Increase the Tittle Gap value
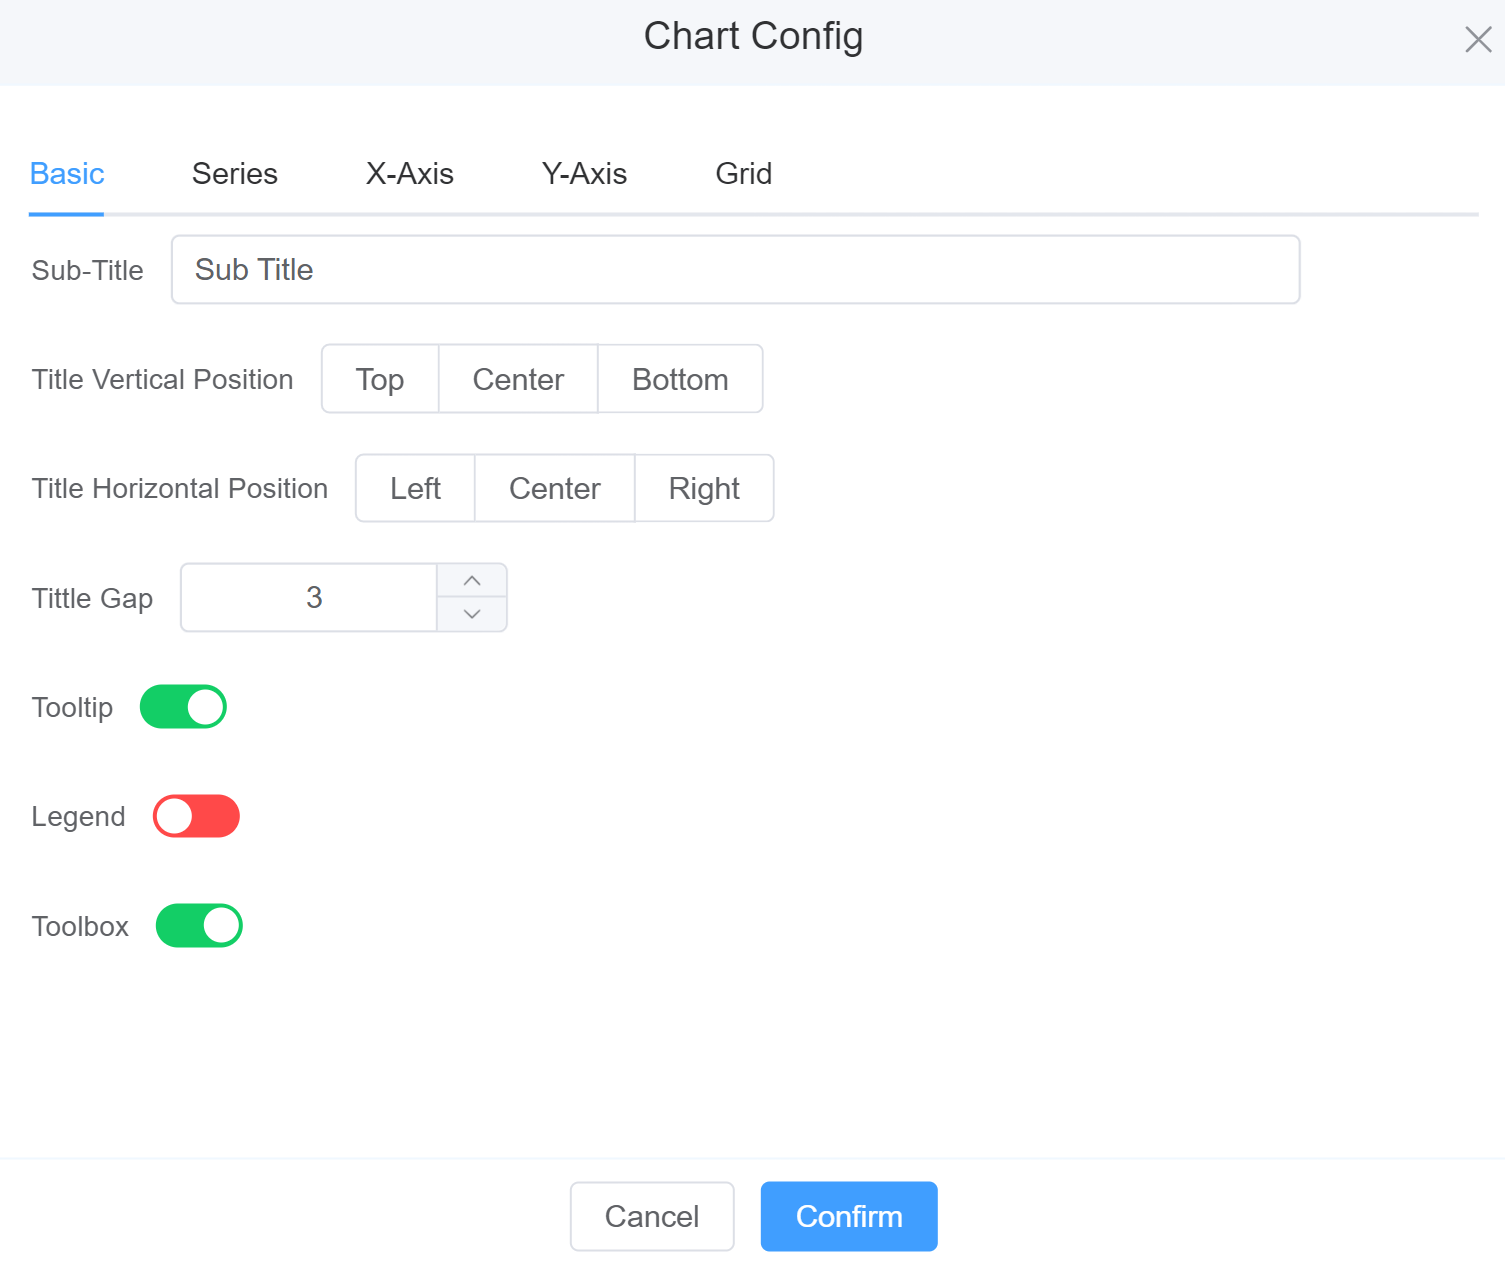1505x1270 pixels. (472, 581)
